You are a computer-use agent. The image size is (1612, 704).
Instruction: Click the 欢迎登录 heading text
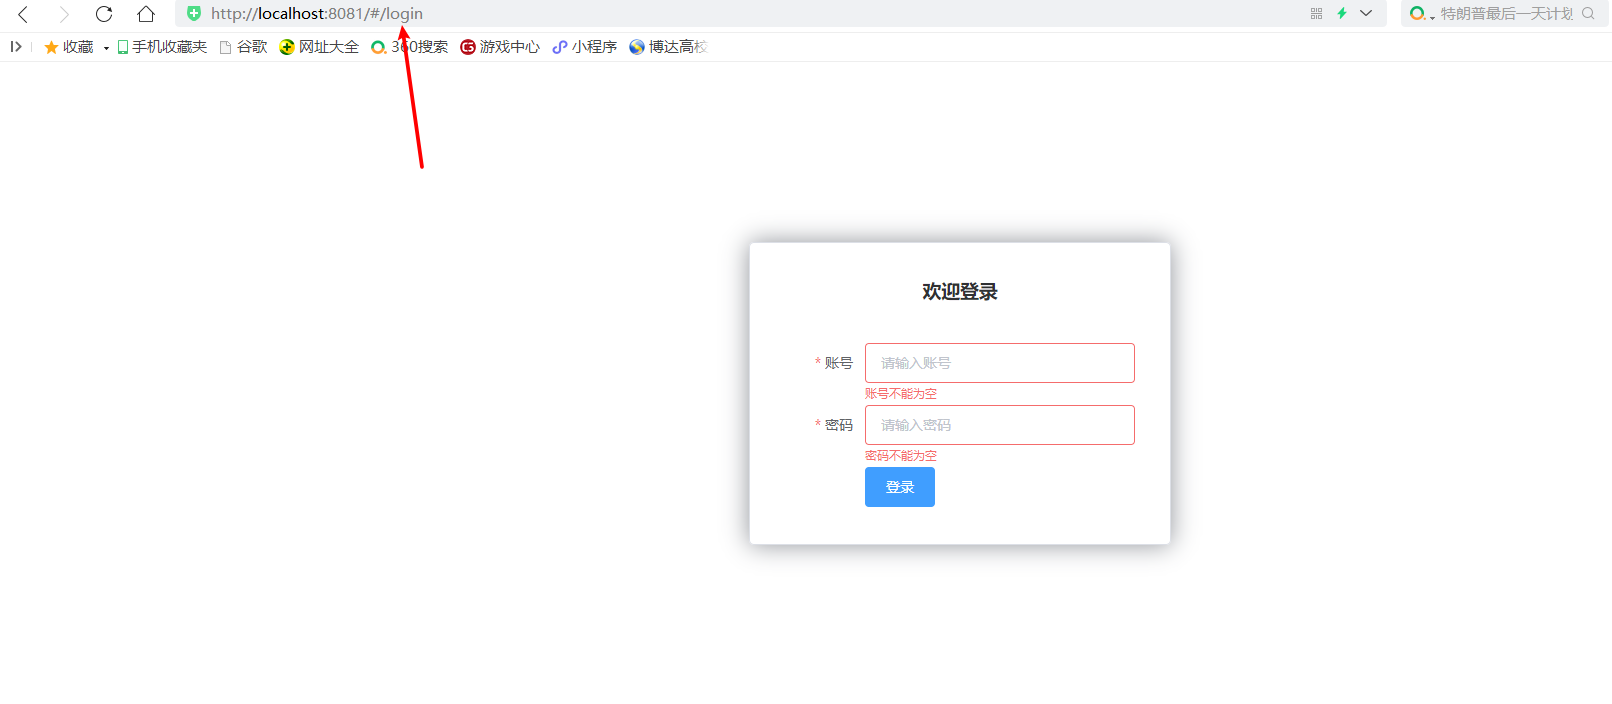(960, 292)
